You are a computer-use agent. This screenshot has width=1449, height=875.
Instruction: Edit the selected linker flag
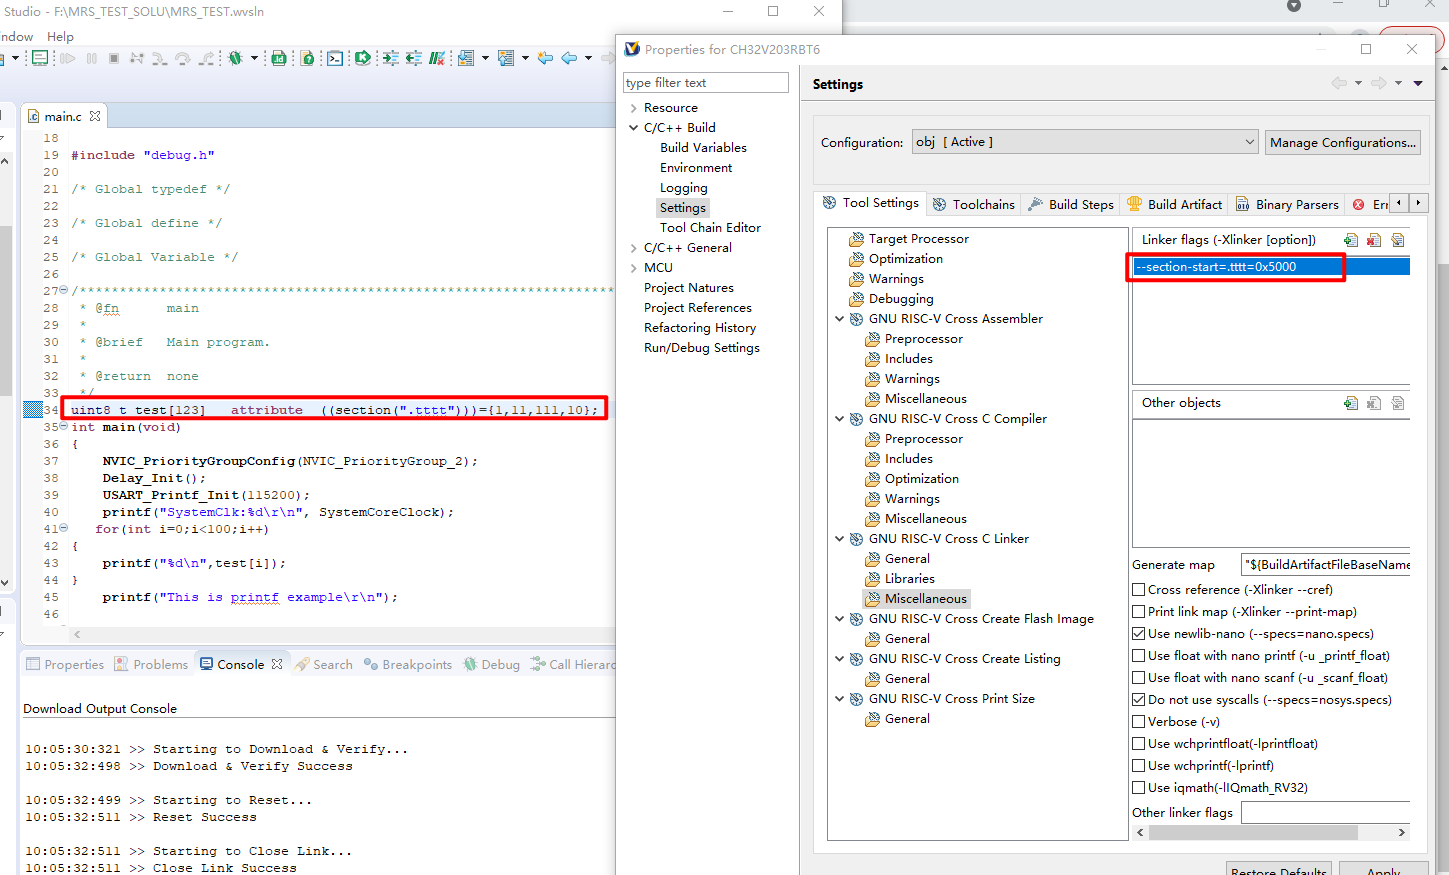(x=1398, y=240)
